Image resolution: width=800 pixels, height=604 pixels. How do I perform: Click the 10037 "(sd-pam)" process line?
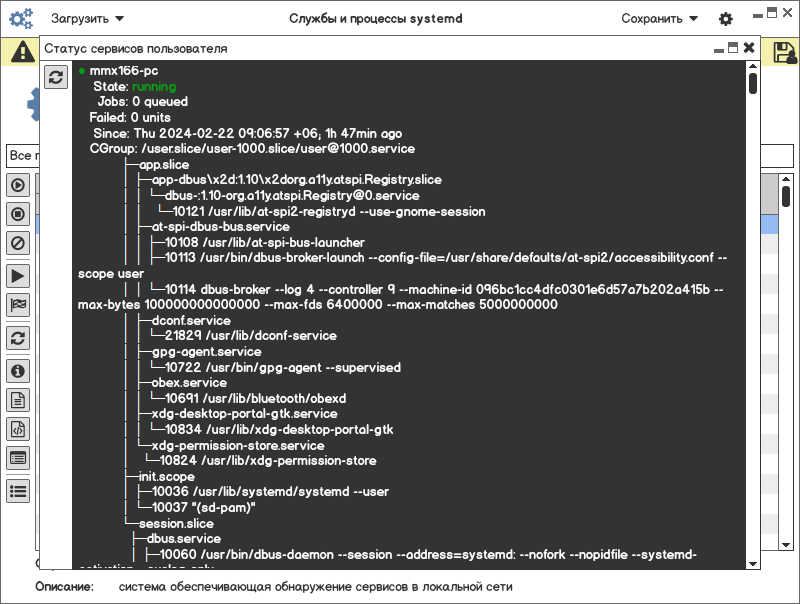tap(204, 508)
